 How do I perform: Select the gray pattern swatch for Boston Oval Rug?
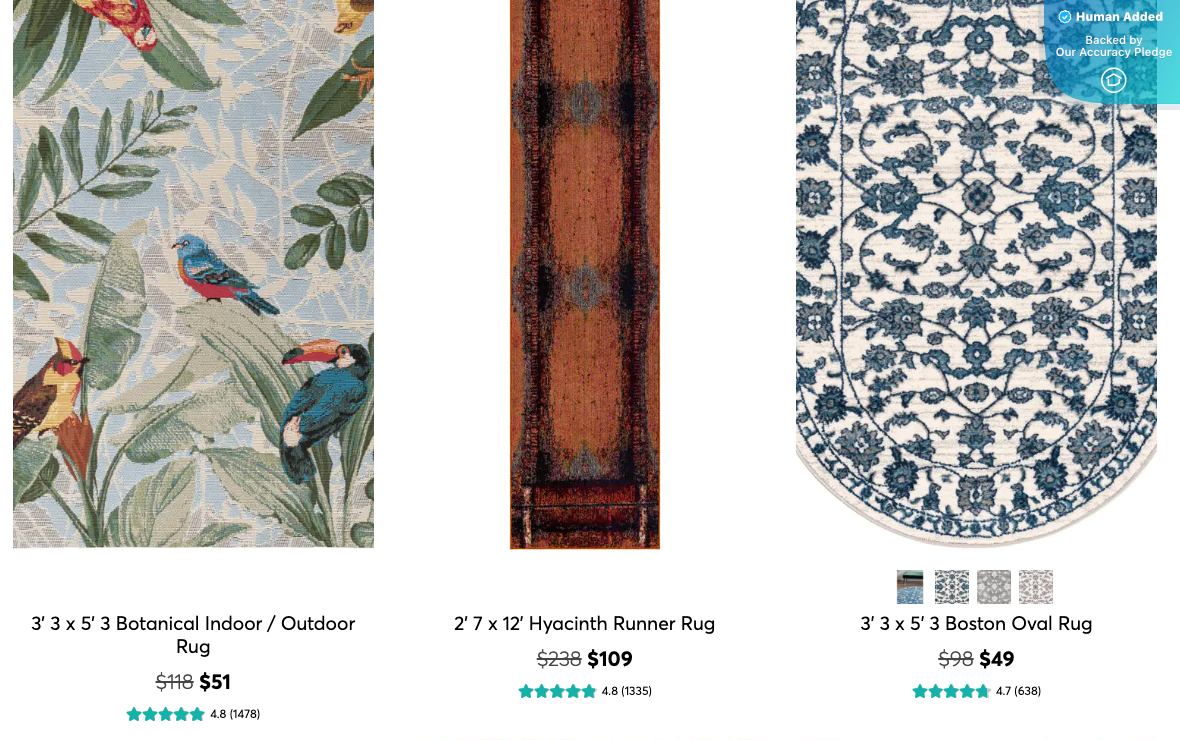(993, 587)
